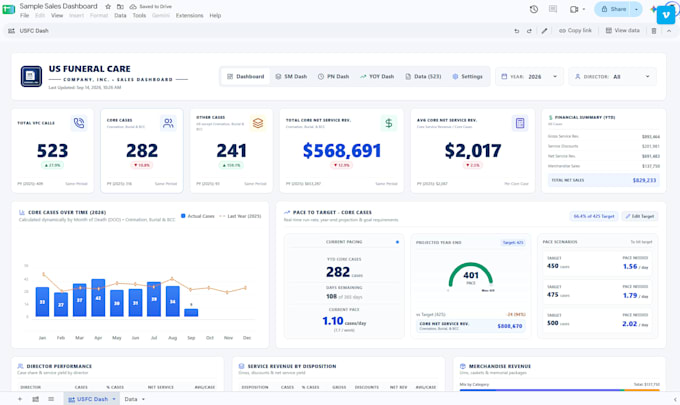Image resolution: width=680 pixels, height=405 pixels.
Task: Open the all sheets list icon
Action: pos(51,399)
